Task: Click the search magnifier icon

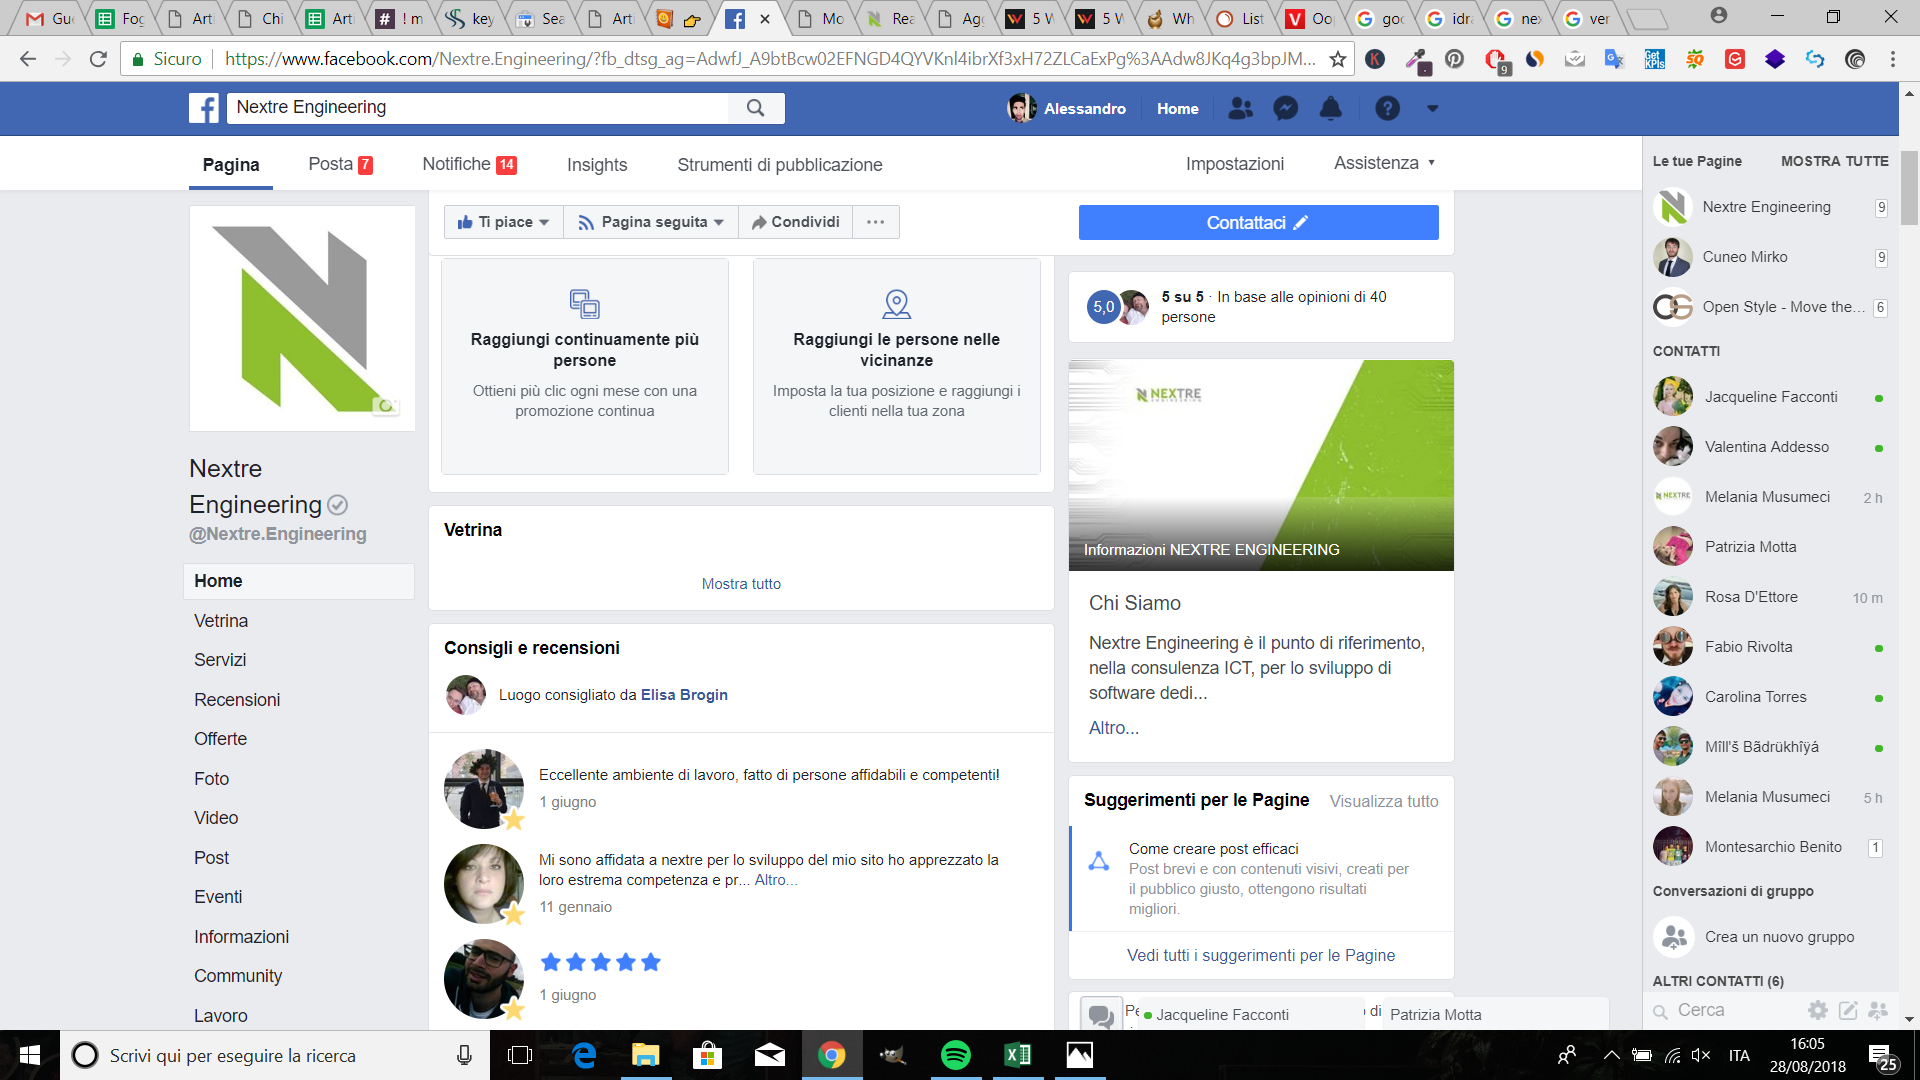Action: (756, 108)
